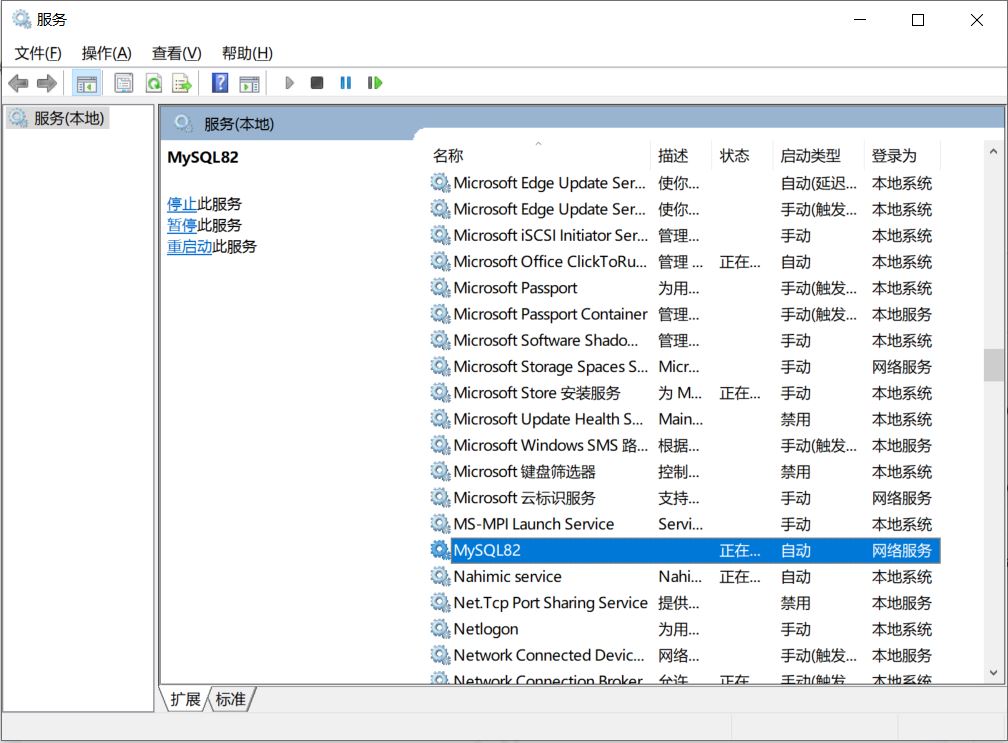
Task: Start service with the play toolbar icon
Action: (x=289, y=83)
